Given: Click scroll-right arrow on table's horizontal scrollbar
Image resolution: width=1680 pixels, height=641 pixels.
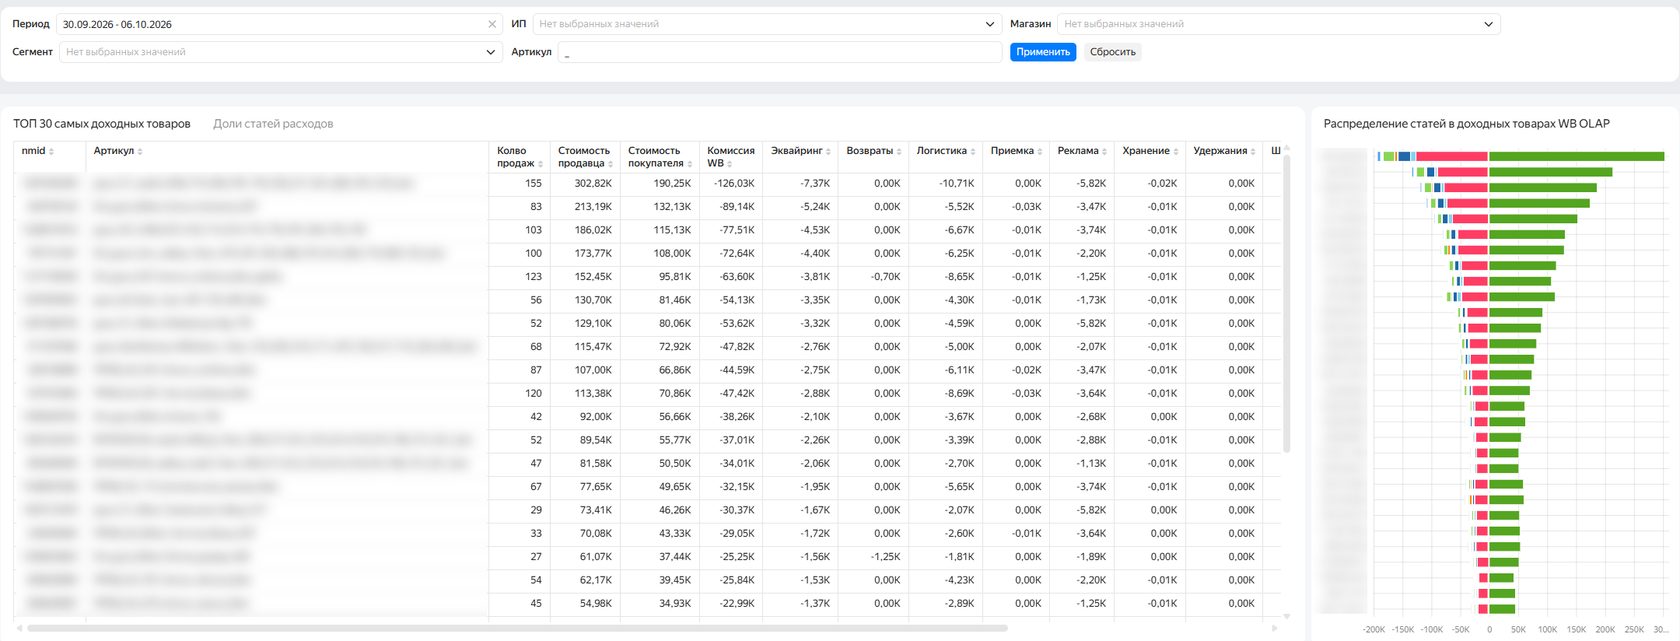Looking at the screenshot, I should [x=1274, y=628].
